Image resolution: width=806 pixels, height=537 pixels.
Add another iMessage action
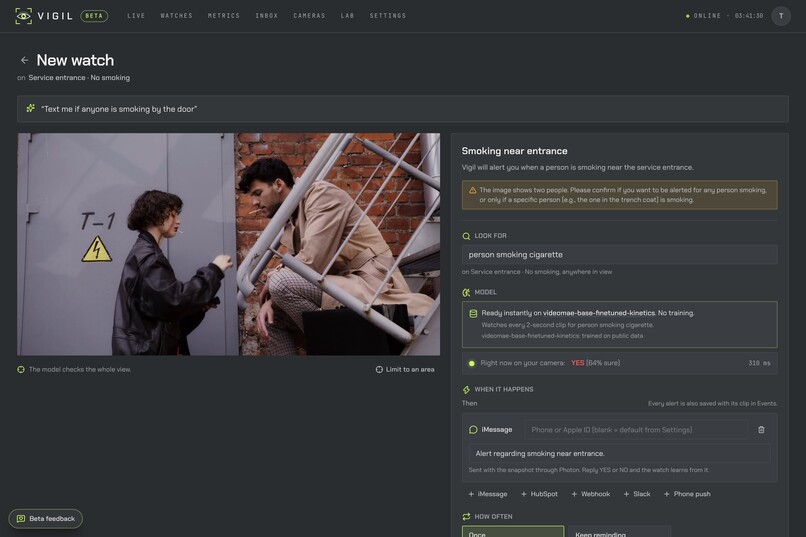point(487,494)
